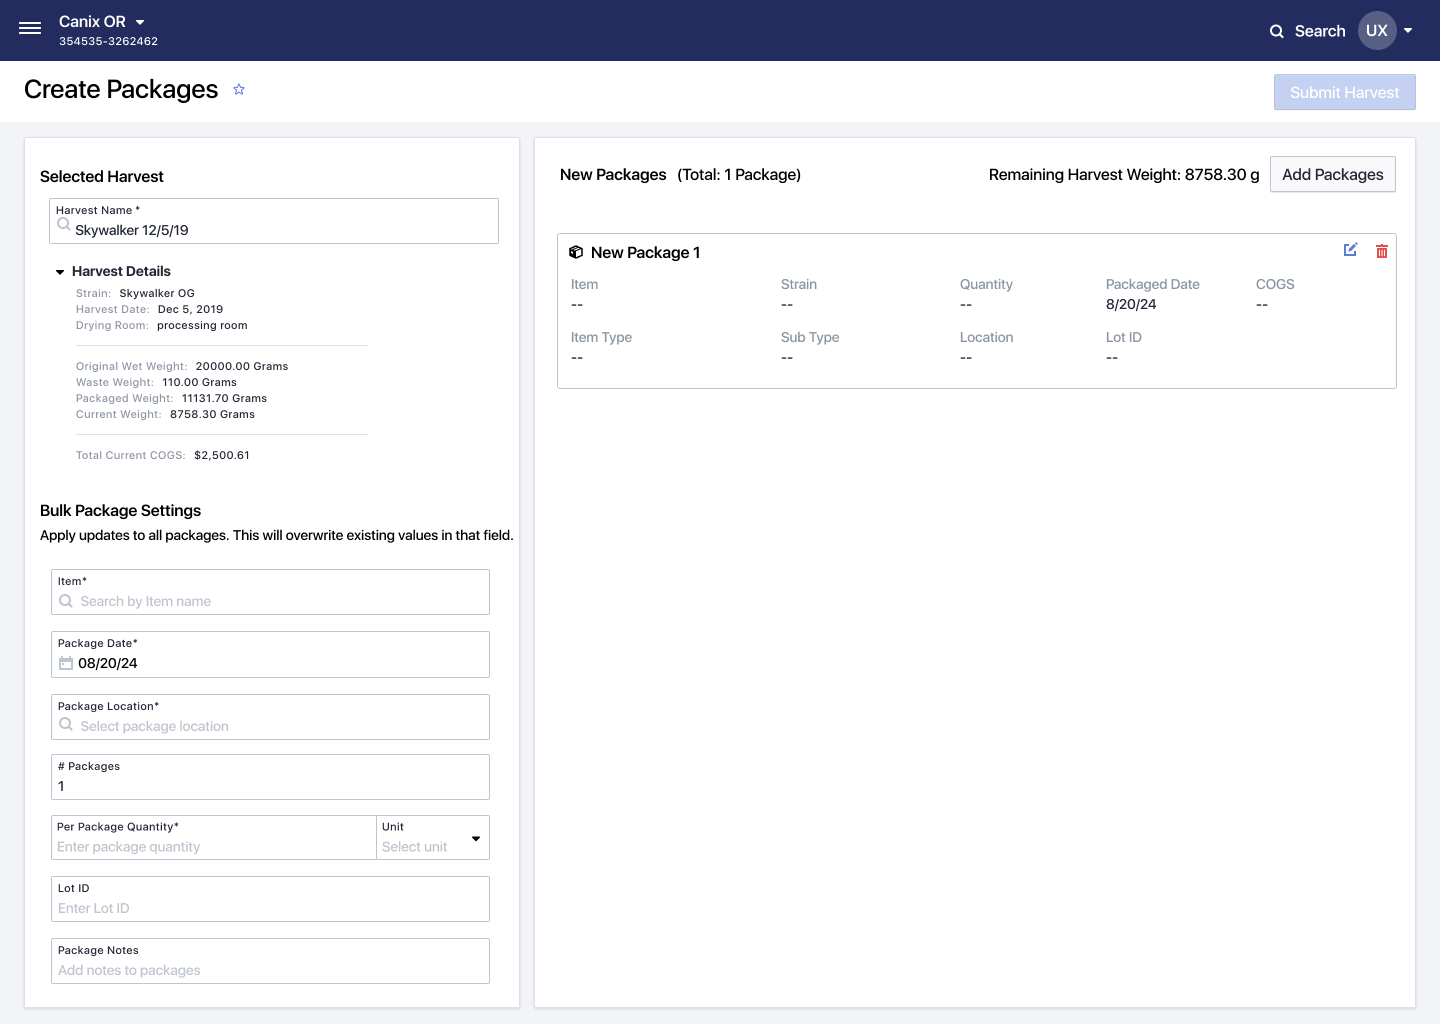Click the license number 354535-3262462
The height and width of the screenshot is (1024, 1440).
[108, 41]
